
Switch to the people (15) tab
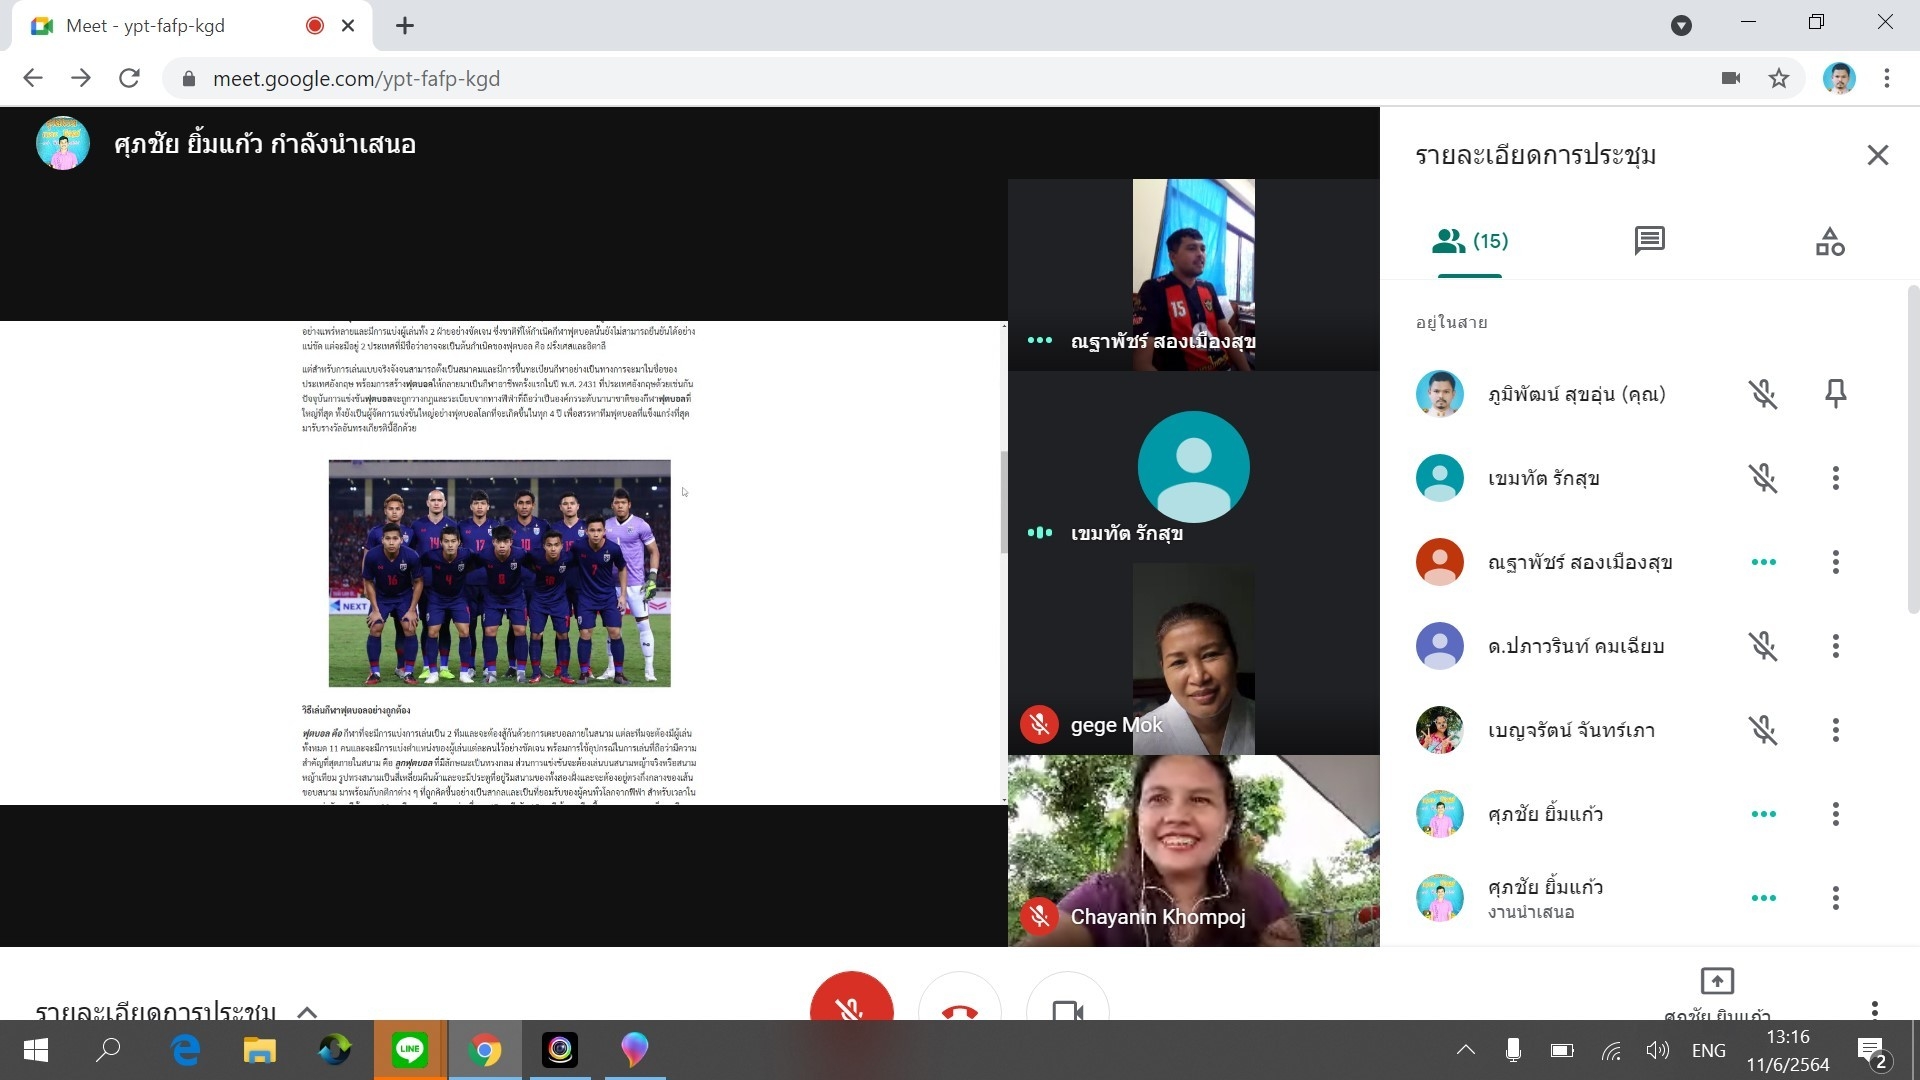tap(1469, 241)
